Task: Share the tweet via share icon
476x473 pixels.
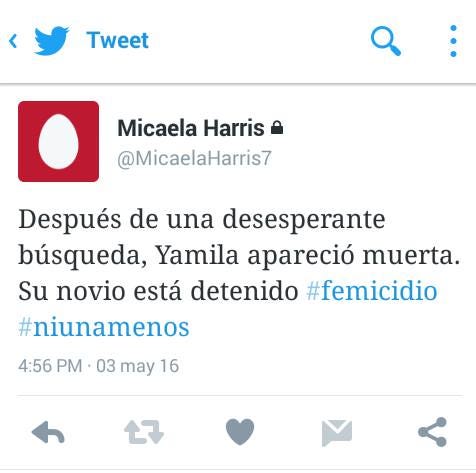Action: click(432, 432)
